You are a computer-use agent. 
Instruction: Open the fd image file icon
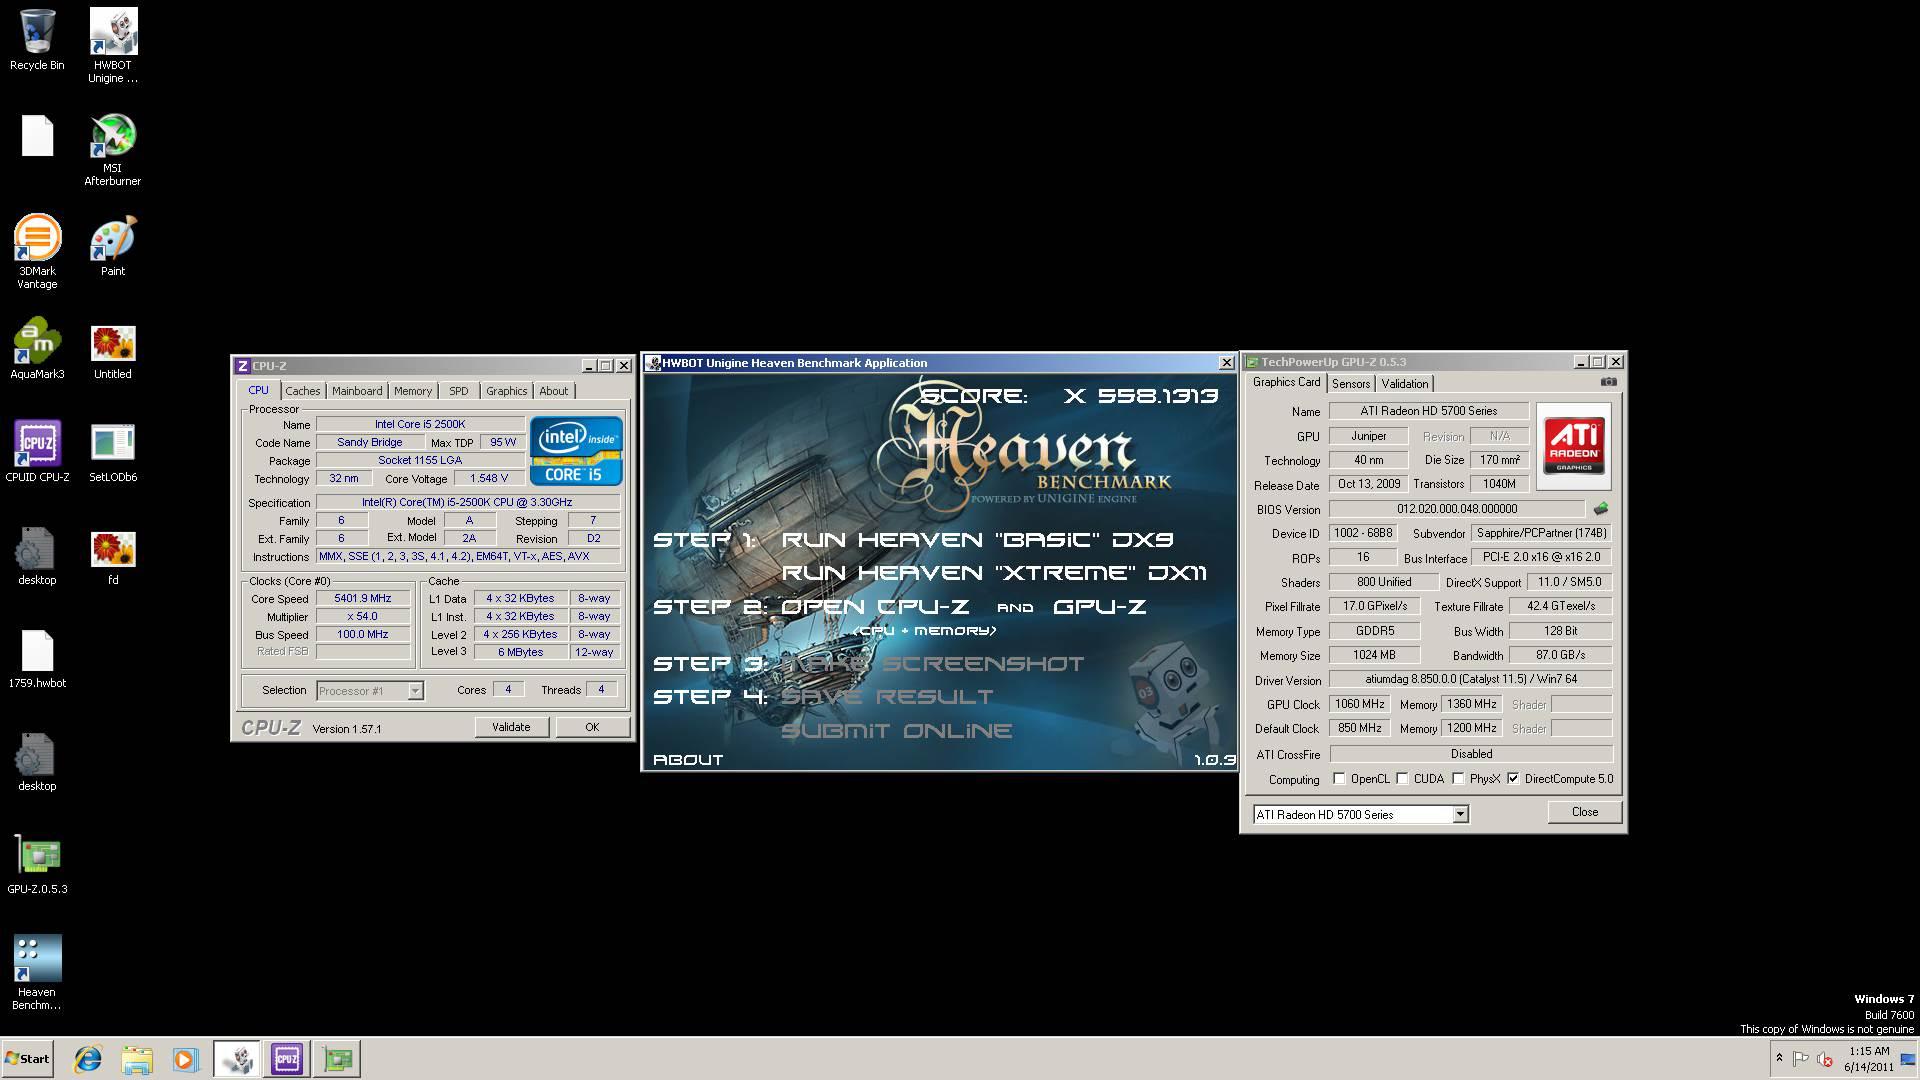(x=113, y=558)
